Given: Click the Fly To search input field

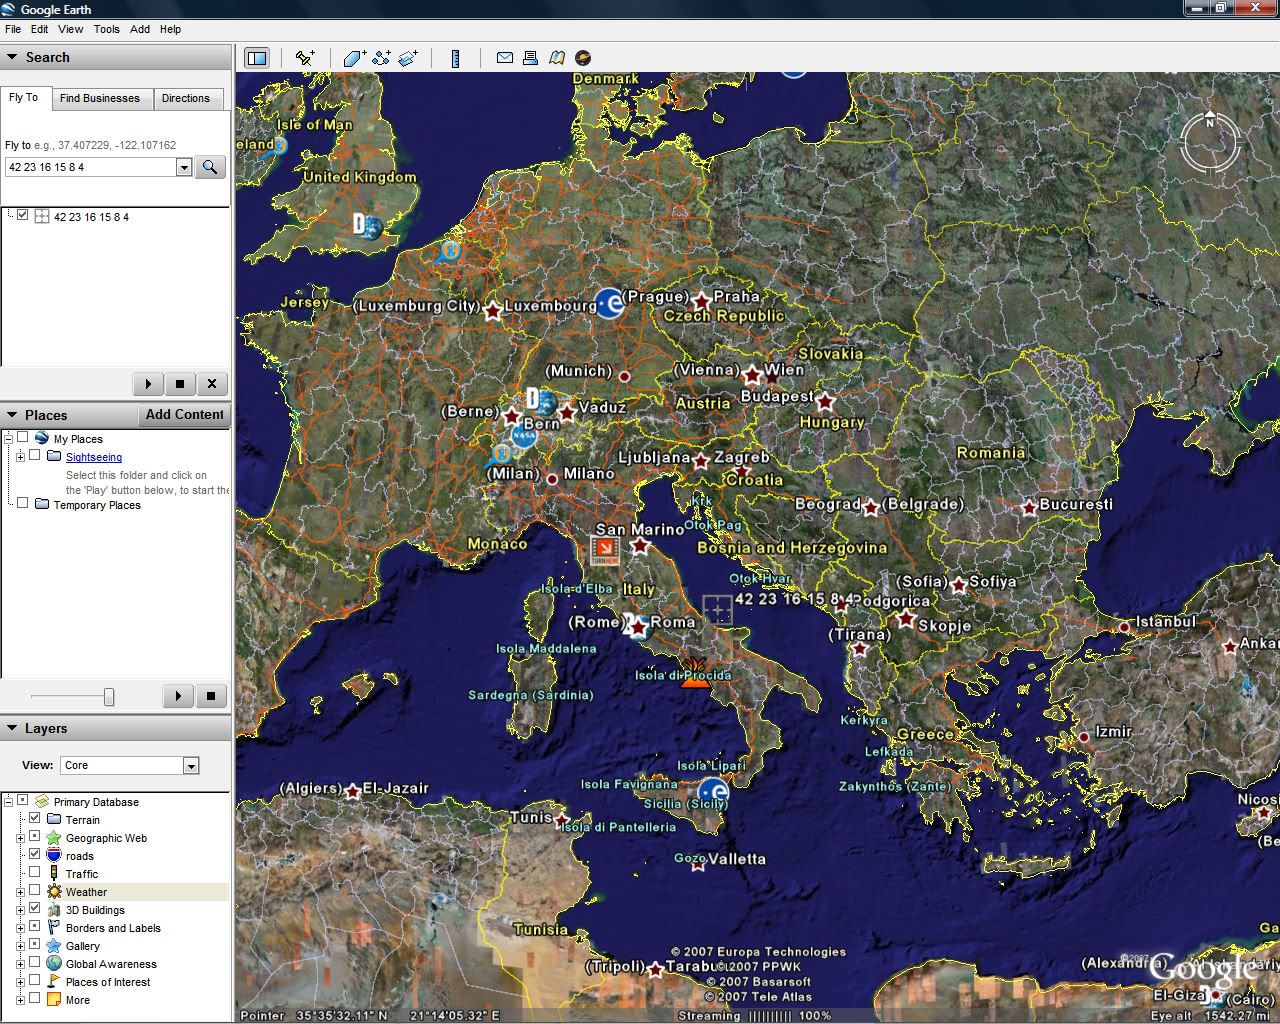Looking at the screenshot, I should pyautogui.click(x=91, y=167).
